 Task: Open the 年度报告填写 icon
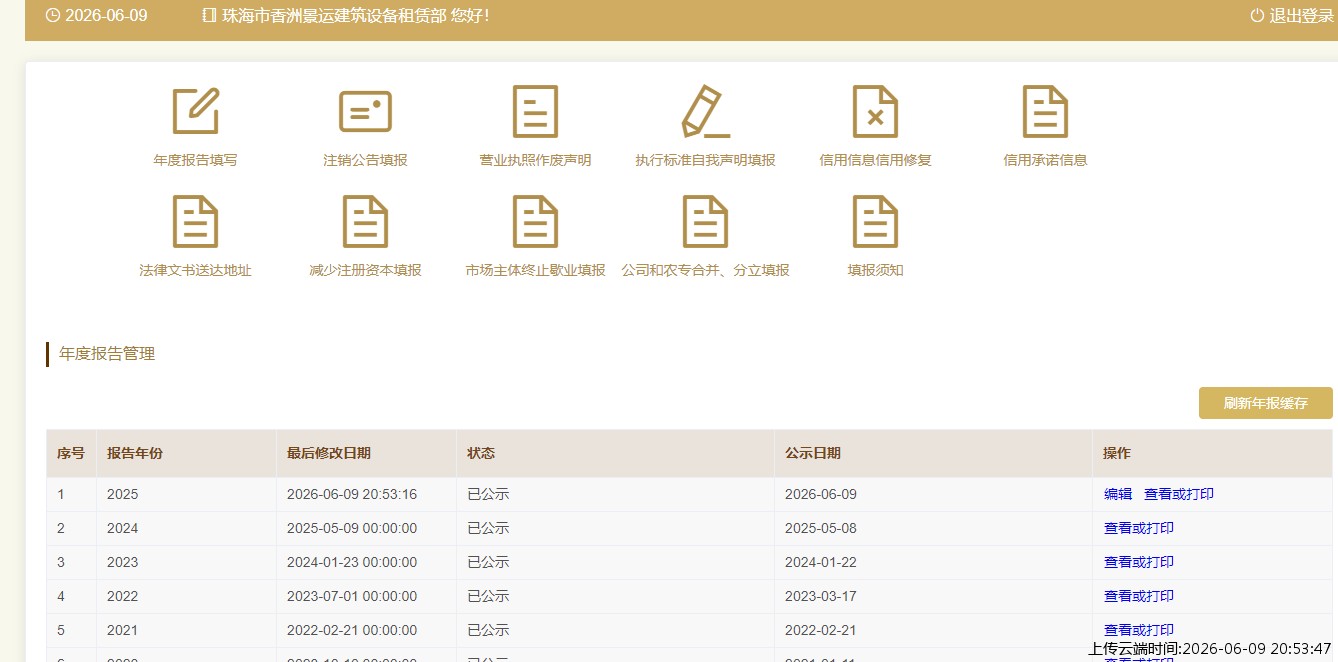pyautogui.click(x=195, y=111)
